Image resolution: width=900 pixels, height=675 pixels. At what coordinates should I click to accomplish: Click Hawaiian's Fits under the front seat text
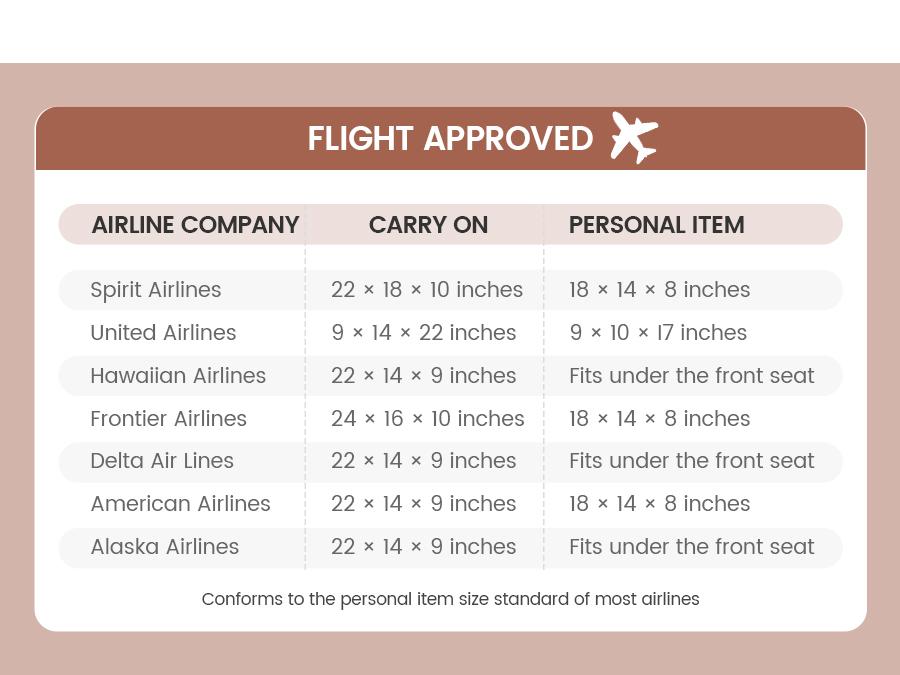point(692,376)
